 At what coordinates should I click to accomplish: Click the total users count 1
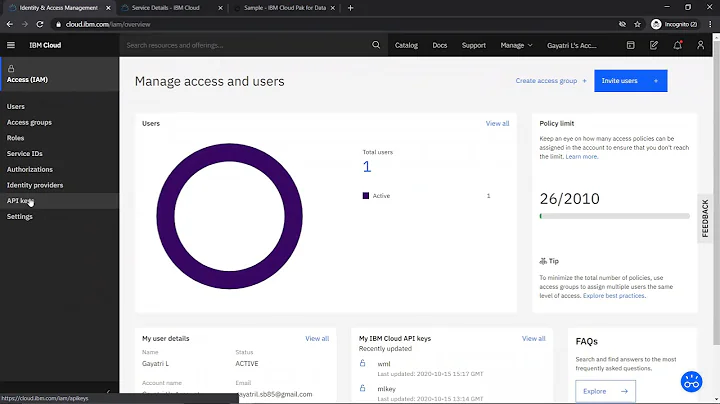pos(366,167)
